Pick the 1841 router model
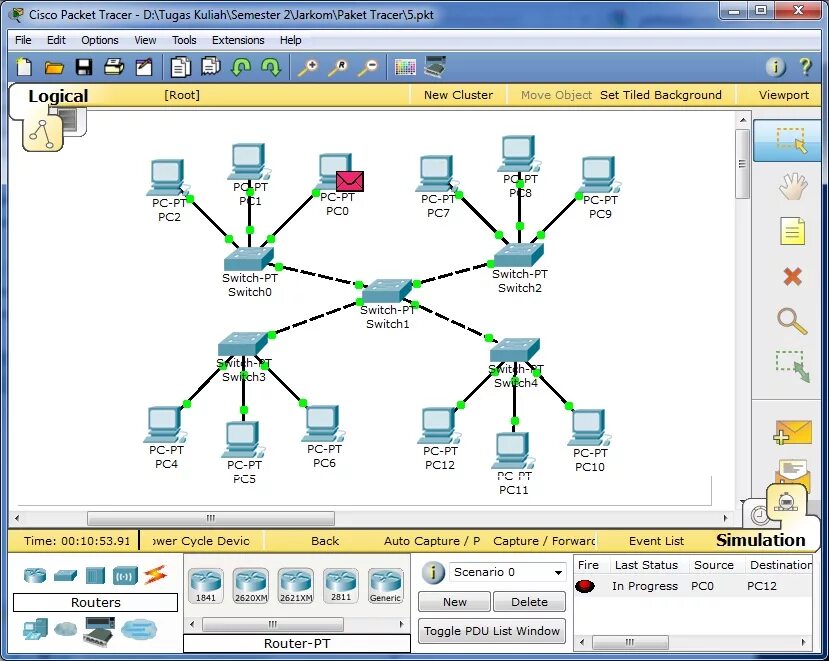This screenshot has width=829, height=661. point(206,585)
